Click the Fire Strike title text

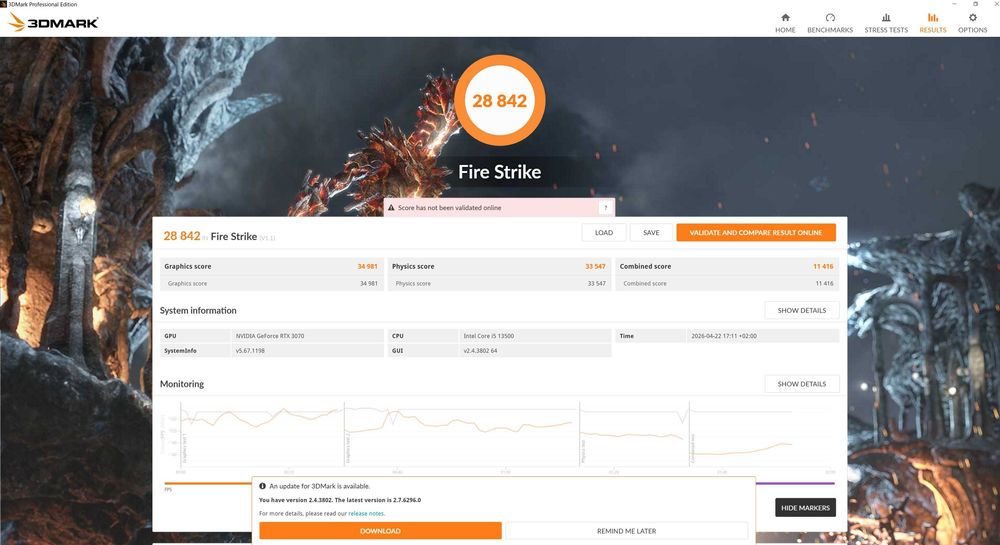tap(499, 172)
